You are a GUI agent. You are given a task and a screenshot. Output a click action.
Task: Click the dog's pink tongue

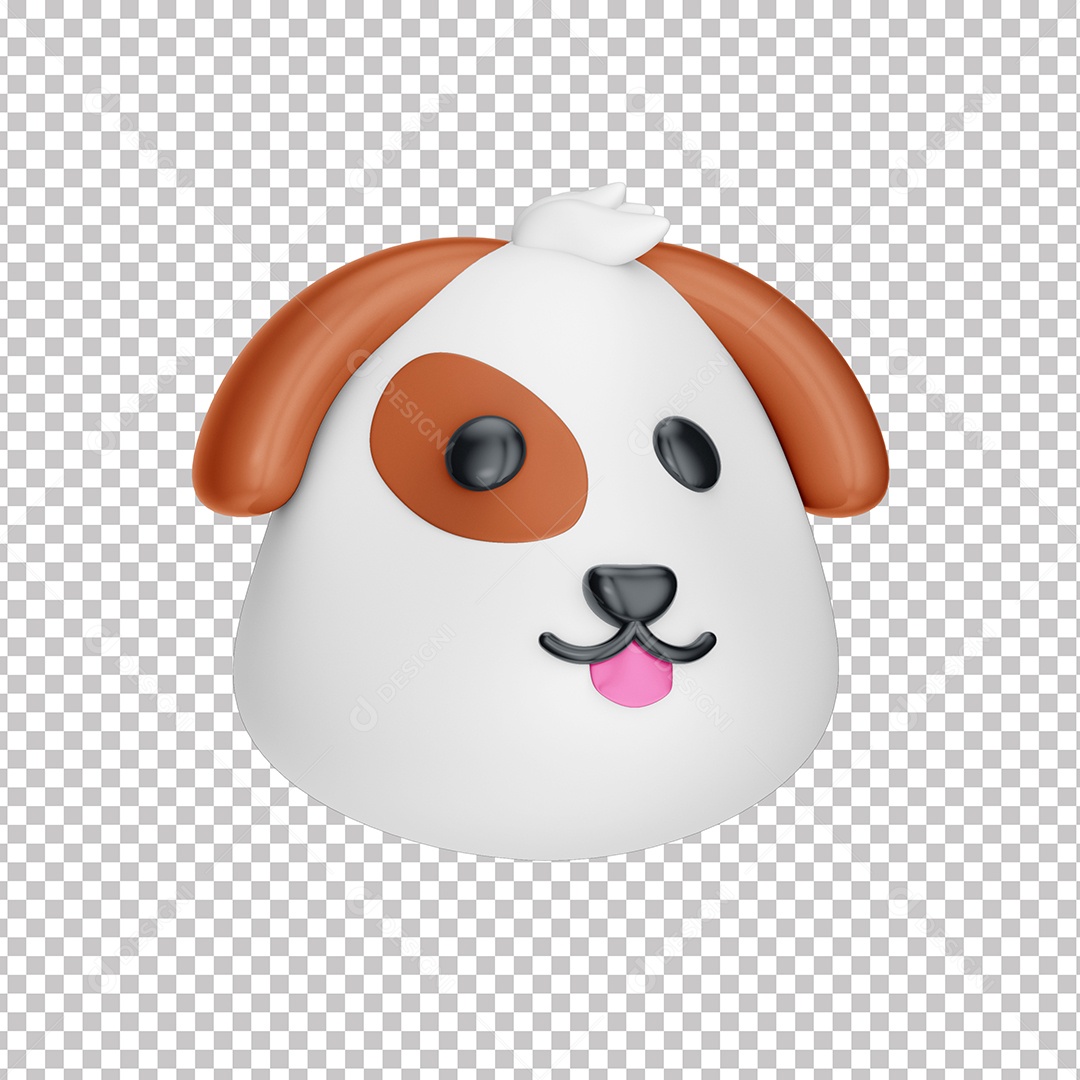point(631,683)
